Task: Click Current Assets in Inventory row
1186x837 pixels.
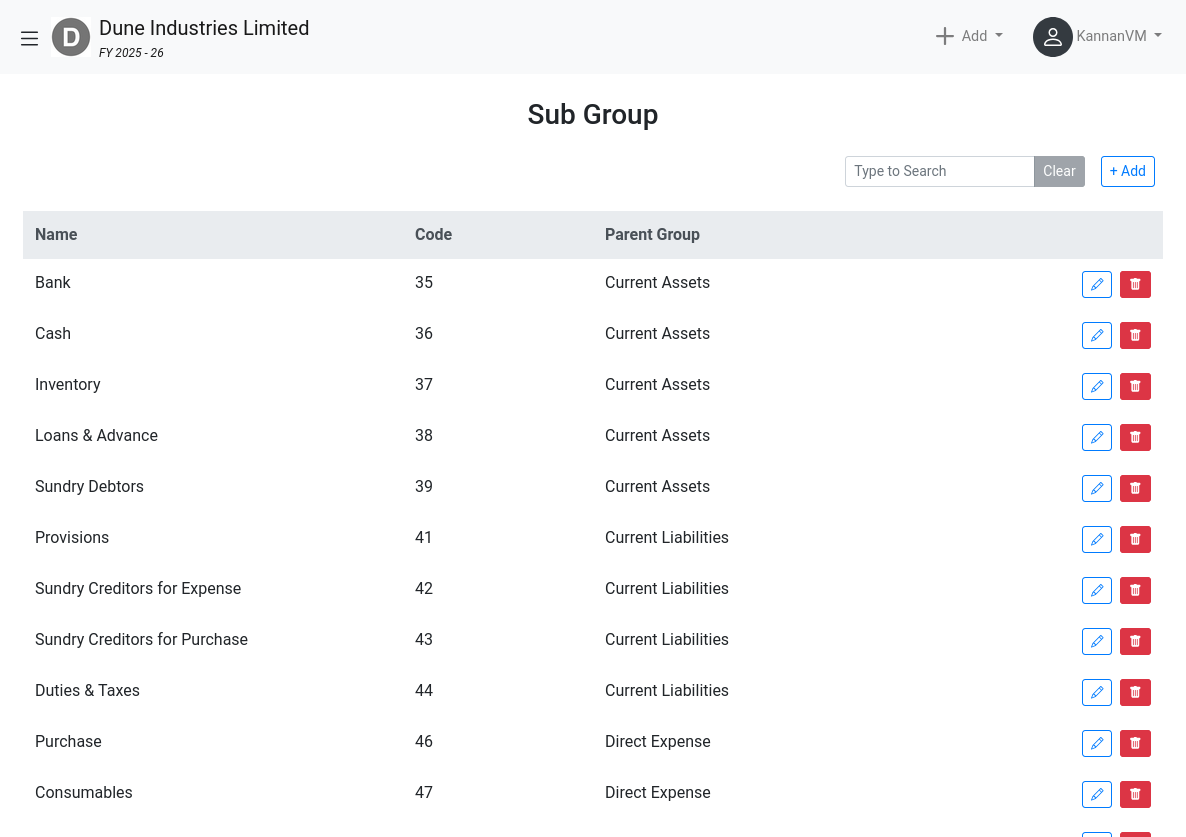Action: pos(657,385)
